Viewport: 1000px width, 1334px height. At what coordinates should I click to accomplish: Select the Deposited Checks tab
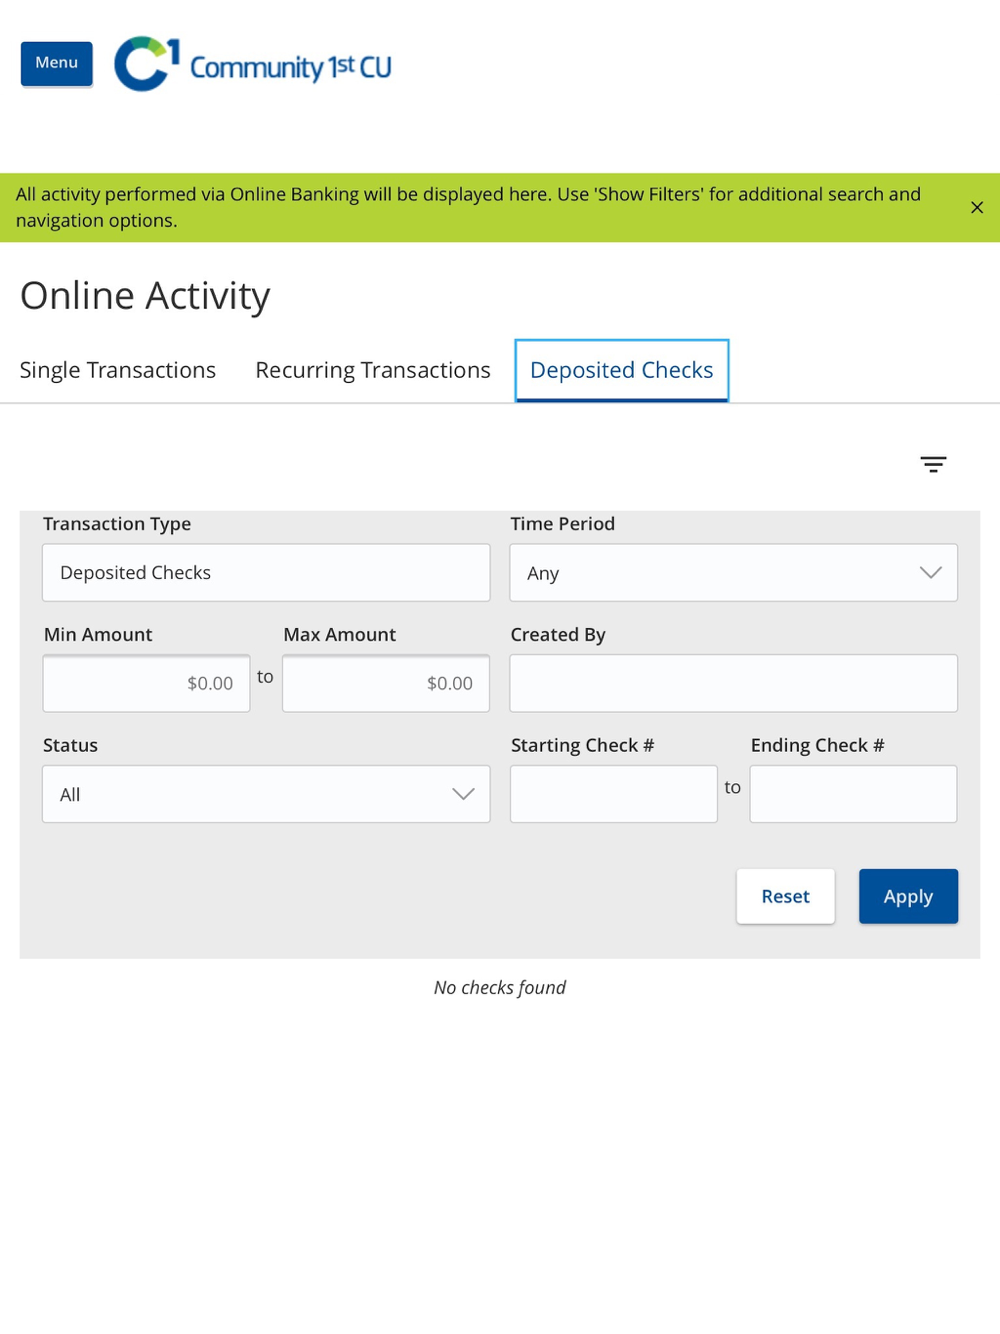point(622,370)
